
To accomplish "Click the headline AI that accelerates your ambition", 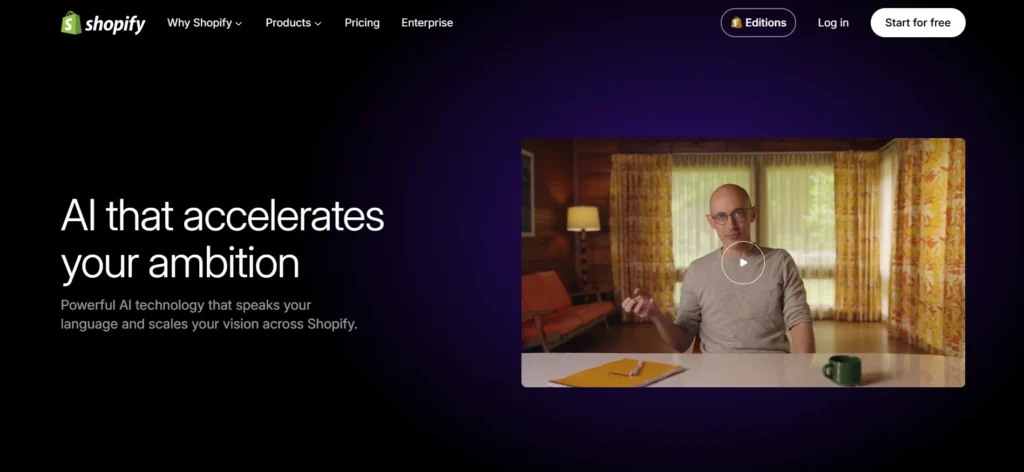I will click(223, 239).
